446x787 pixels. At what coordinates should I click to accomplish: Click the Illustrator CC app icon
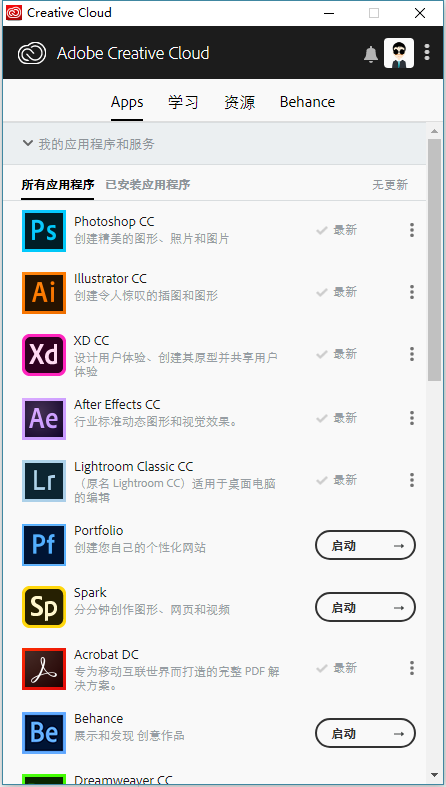pos(44,293)
